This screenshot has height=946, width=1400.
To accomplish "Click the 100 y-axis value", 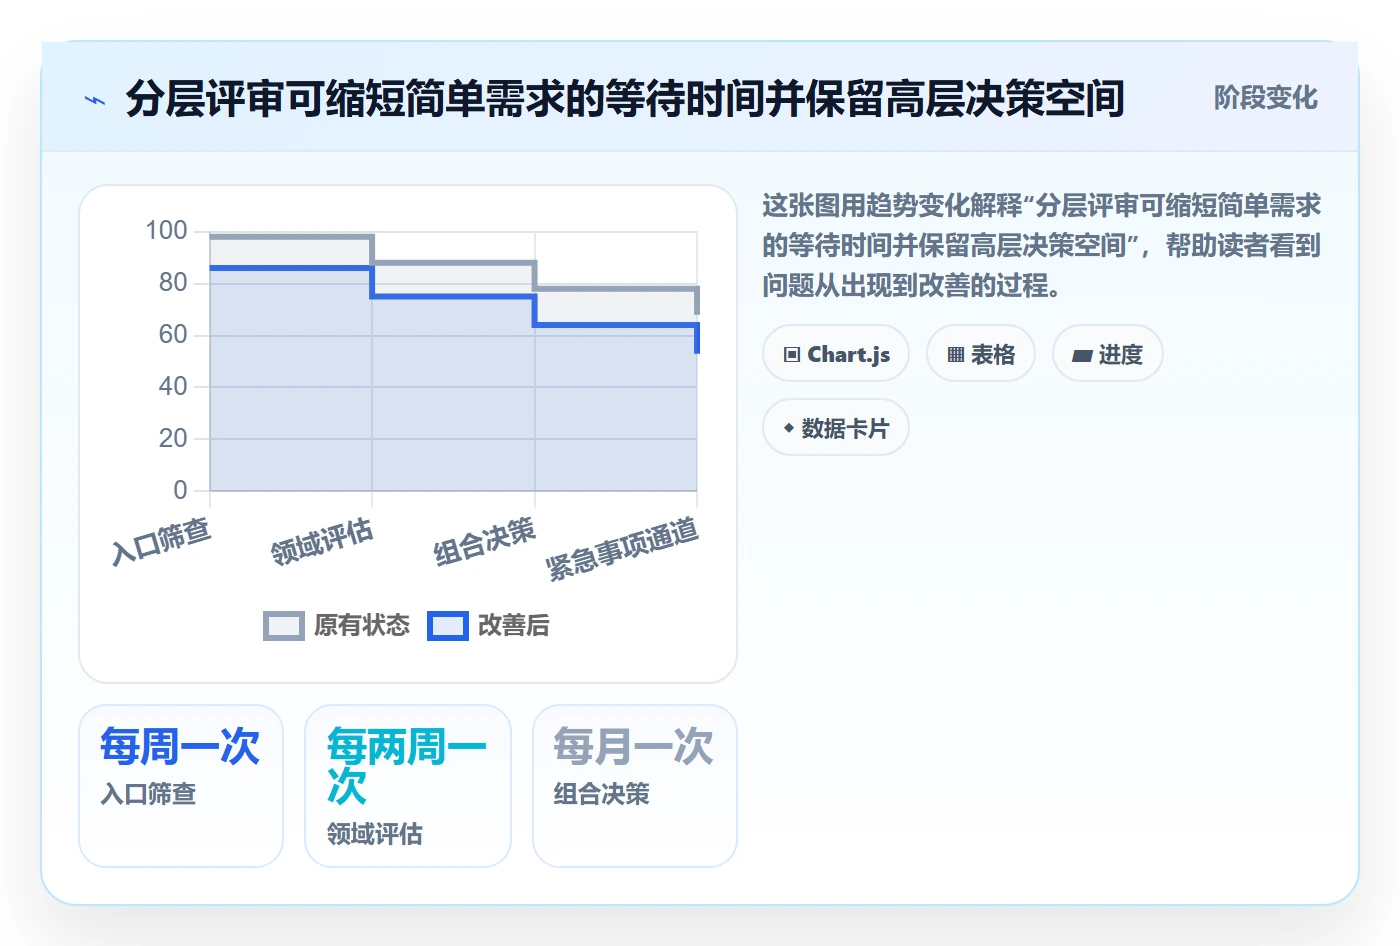I will 166,231.
